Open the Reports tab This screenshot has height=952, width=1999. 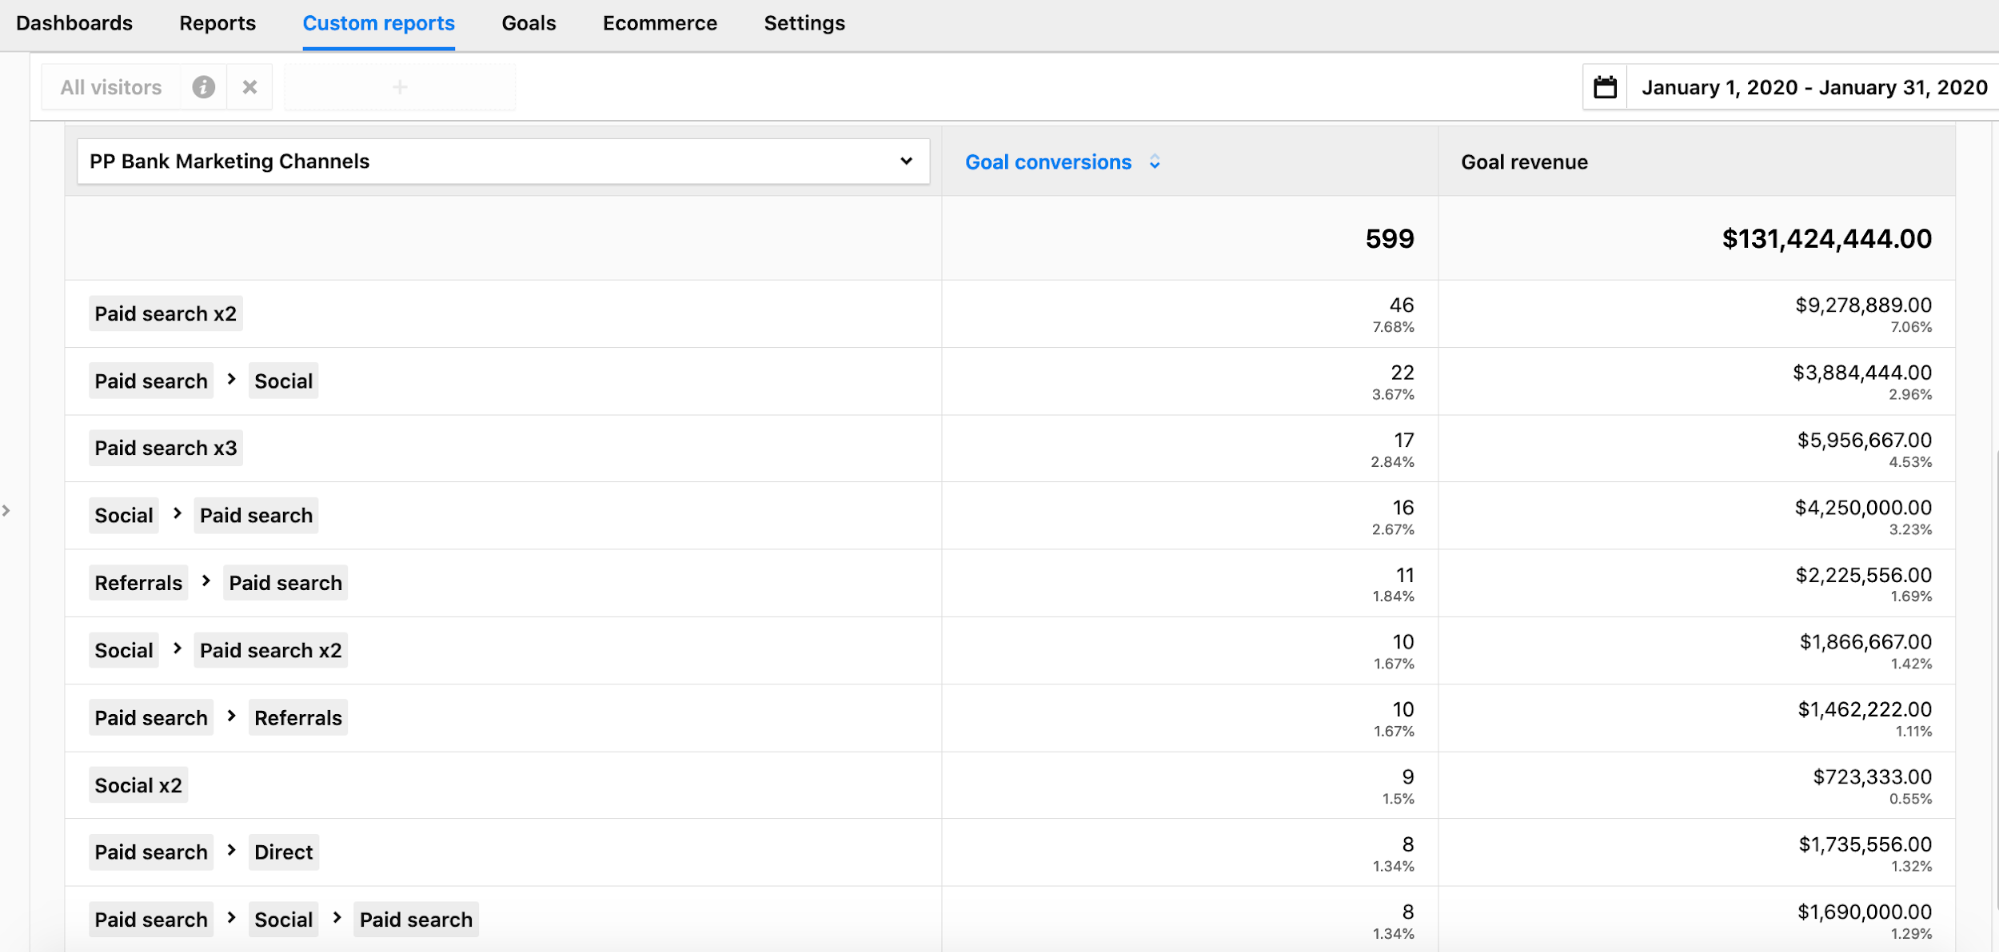coord(217,23)
